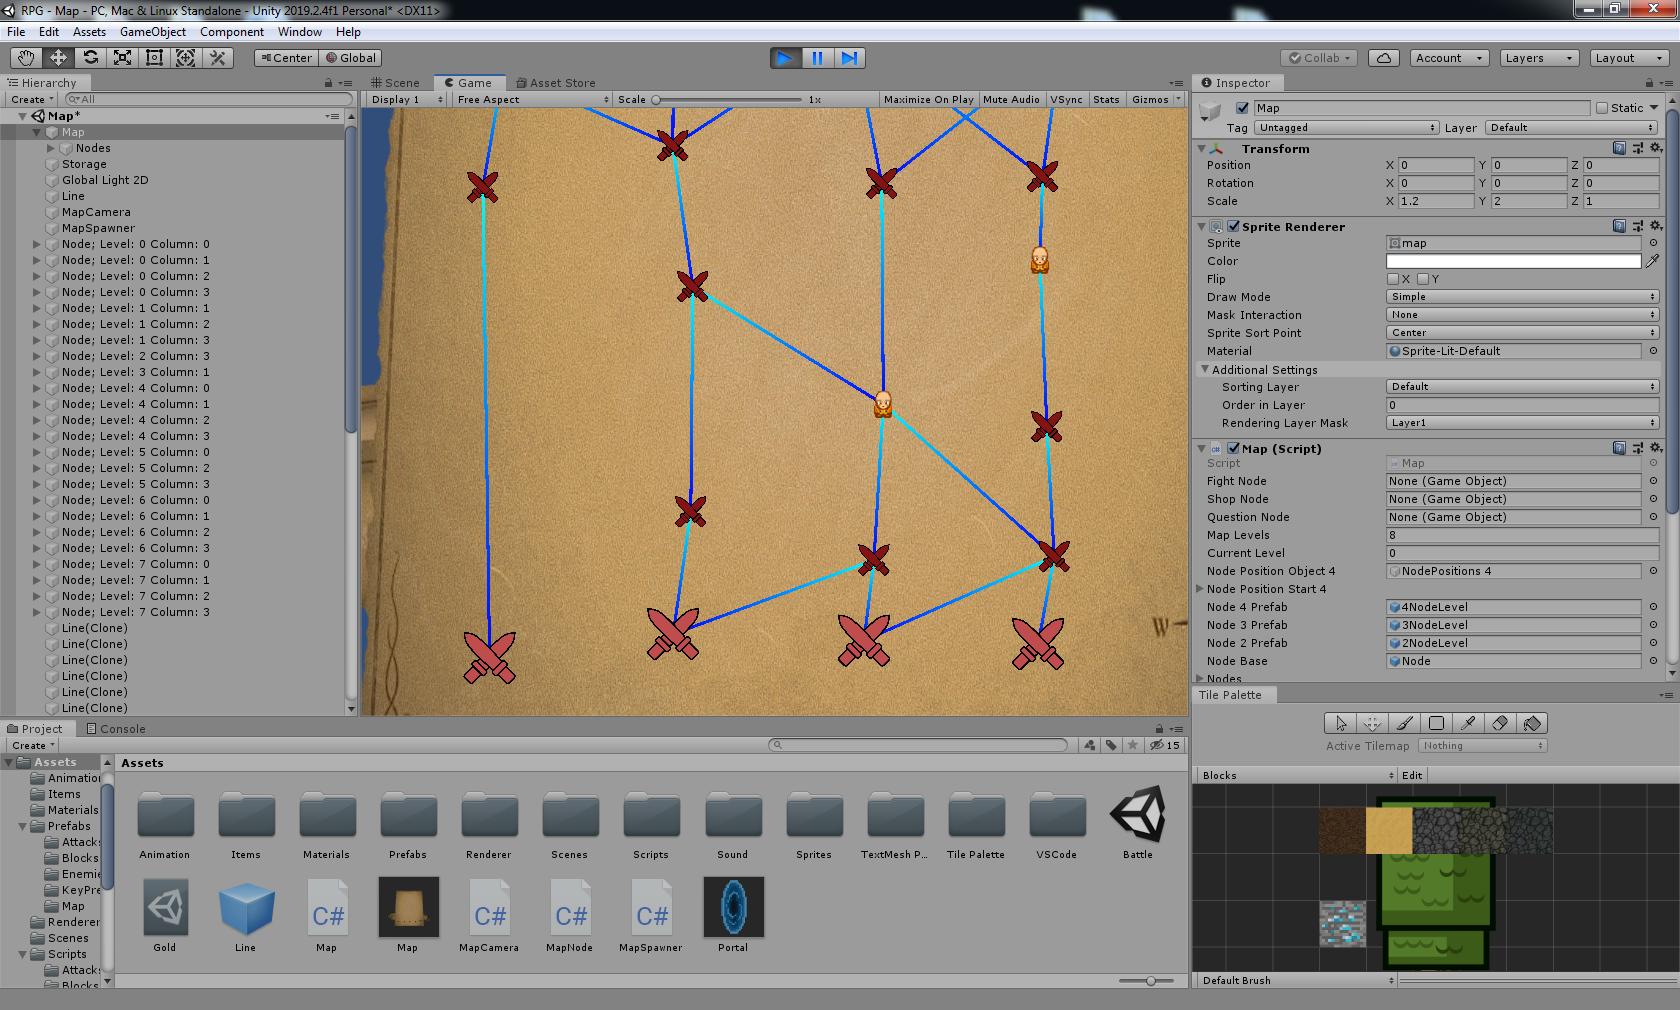The height and width of the screenshot is (1010, 1680).
Task: Click the Play button
Action: tap(785, 58)
